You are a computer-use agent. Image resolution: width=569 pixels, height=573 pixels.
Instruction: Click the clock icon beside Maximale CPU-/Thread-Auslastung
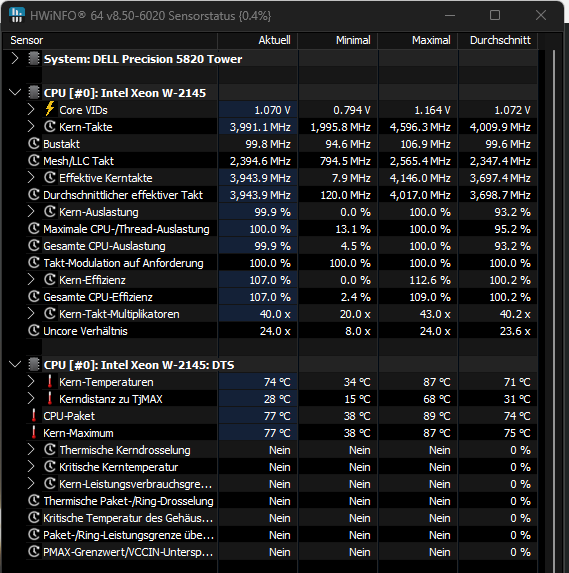coord(34,228)
